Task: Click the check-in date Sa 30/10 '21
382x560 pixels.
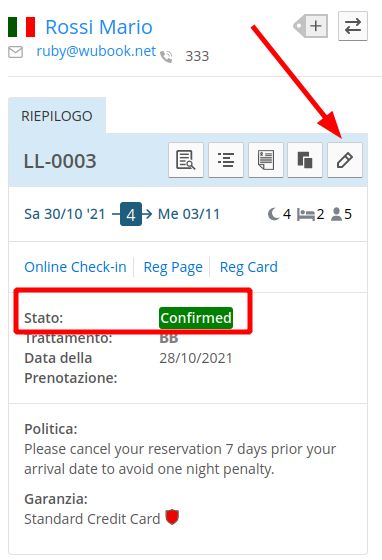Action: point(65,214)
